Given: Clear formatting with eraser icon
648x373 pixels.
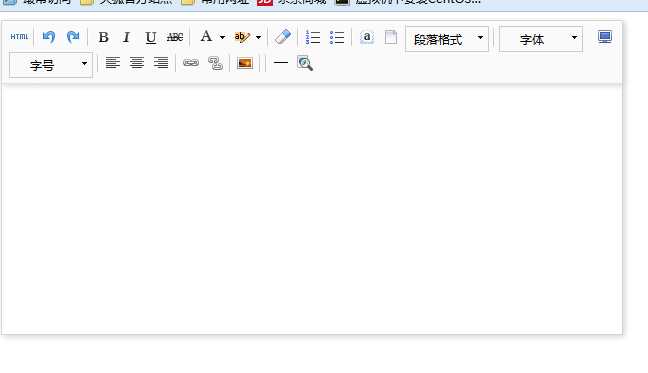Looking at the screenshot, I should click(283, 37).
